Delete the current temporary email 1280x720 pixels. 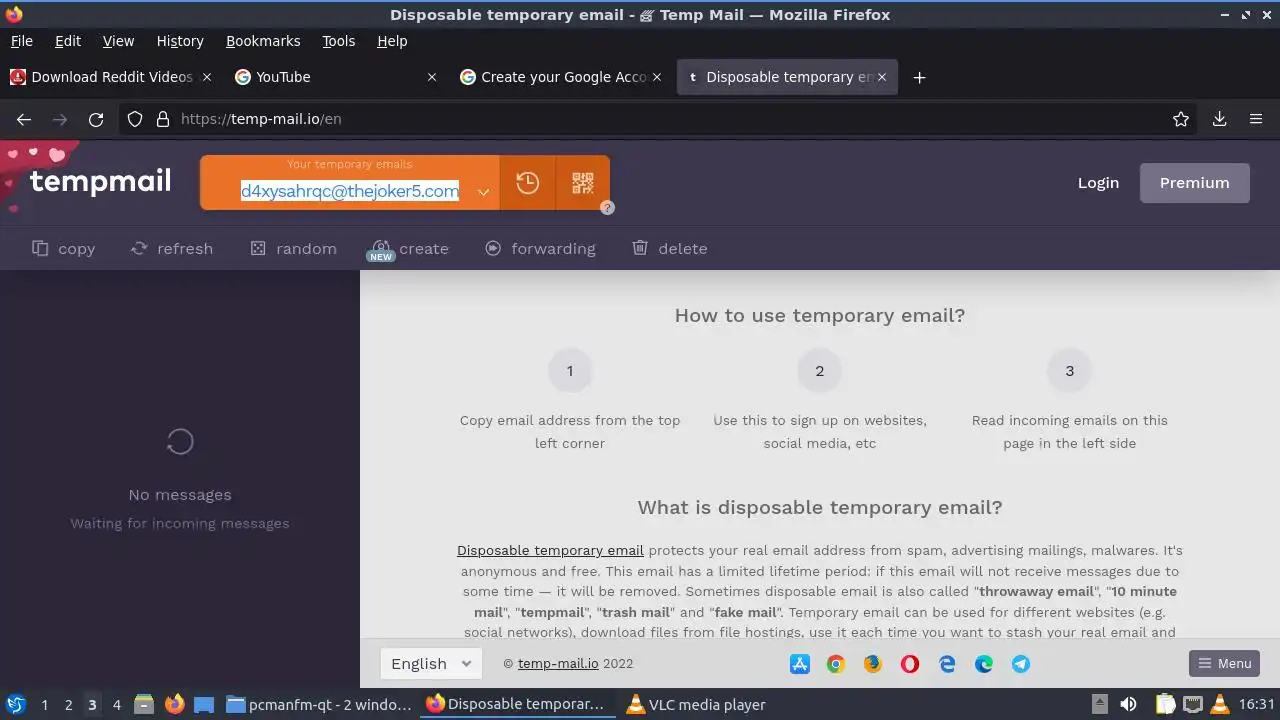point(670,248)
